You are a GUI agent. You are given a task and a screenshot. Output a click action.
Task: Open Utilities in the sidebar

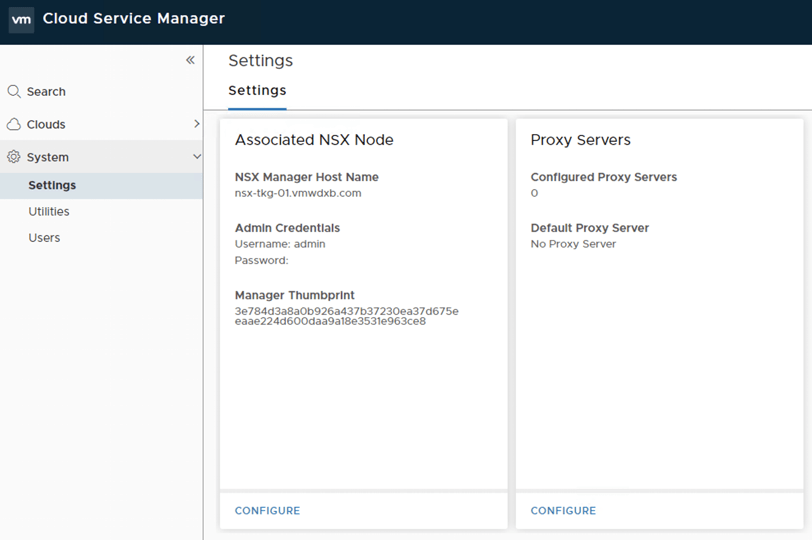pos(49,211)
